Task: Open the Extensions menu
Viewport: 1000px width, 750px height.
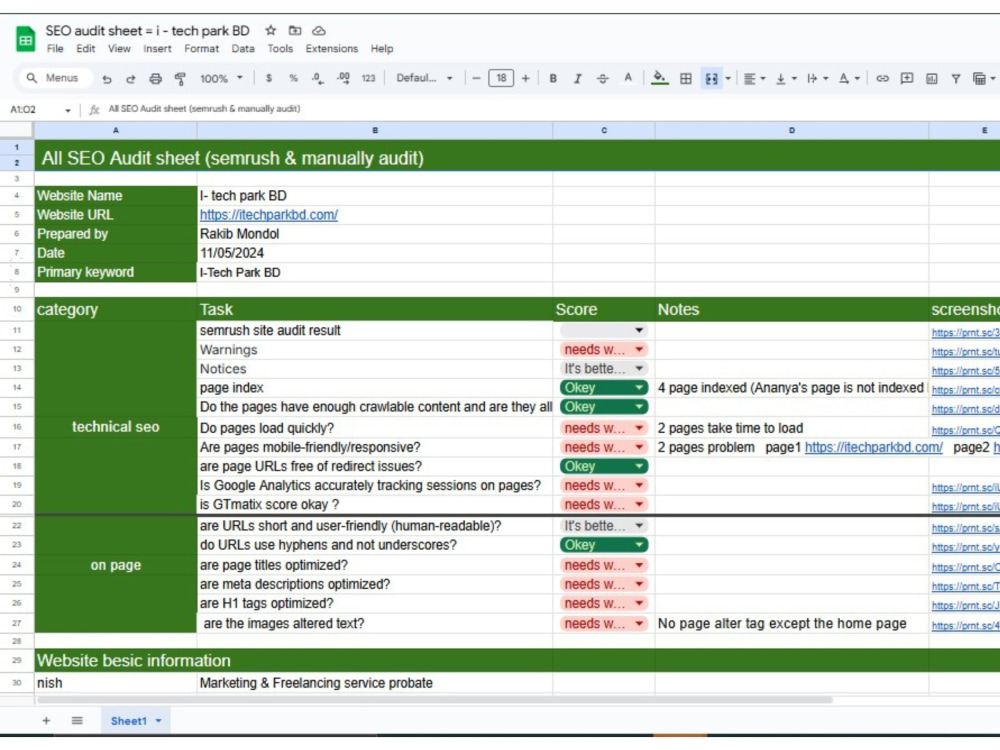Action: pyautogui.click(x=332, y=48)
